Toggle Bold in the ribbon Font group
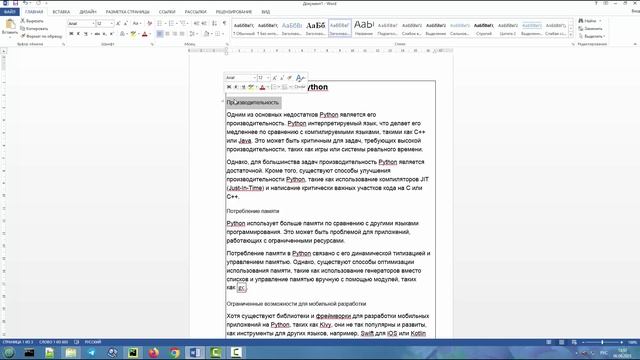Viewport: 640px width, 360px height. coord(71,34)
